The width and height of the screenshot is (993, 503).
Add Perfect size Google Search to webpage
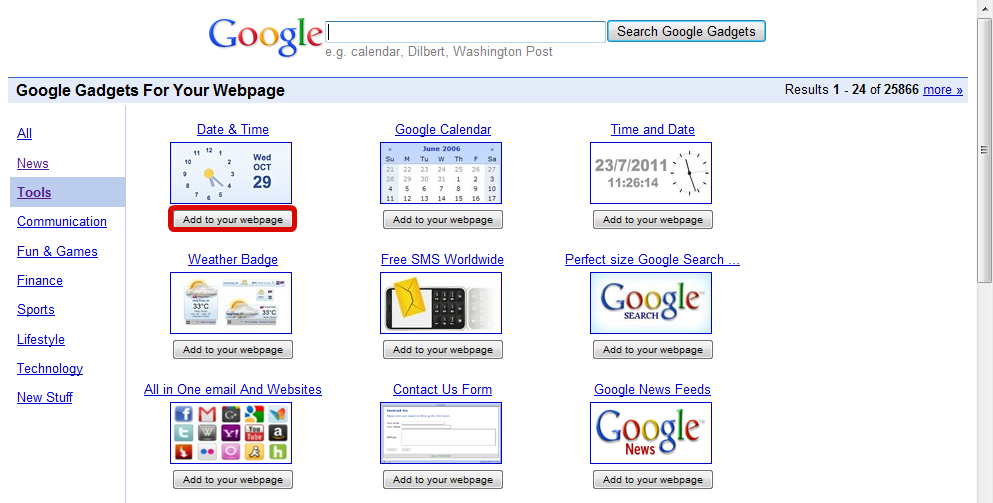652,350
